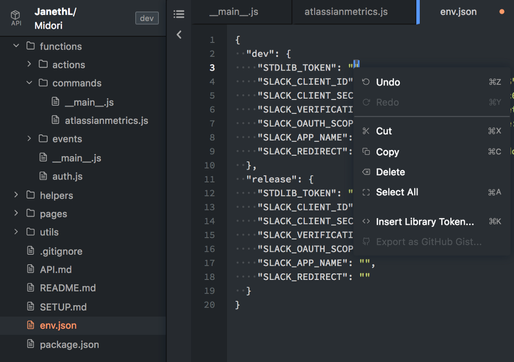This screenshot has height=362, width=514.
Task: Click the SETUP.md file icon
Action: tap(30, 306)
